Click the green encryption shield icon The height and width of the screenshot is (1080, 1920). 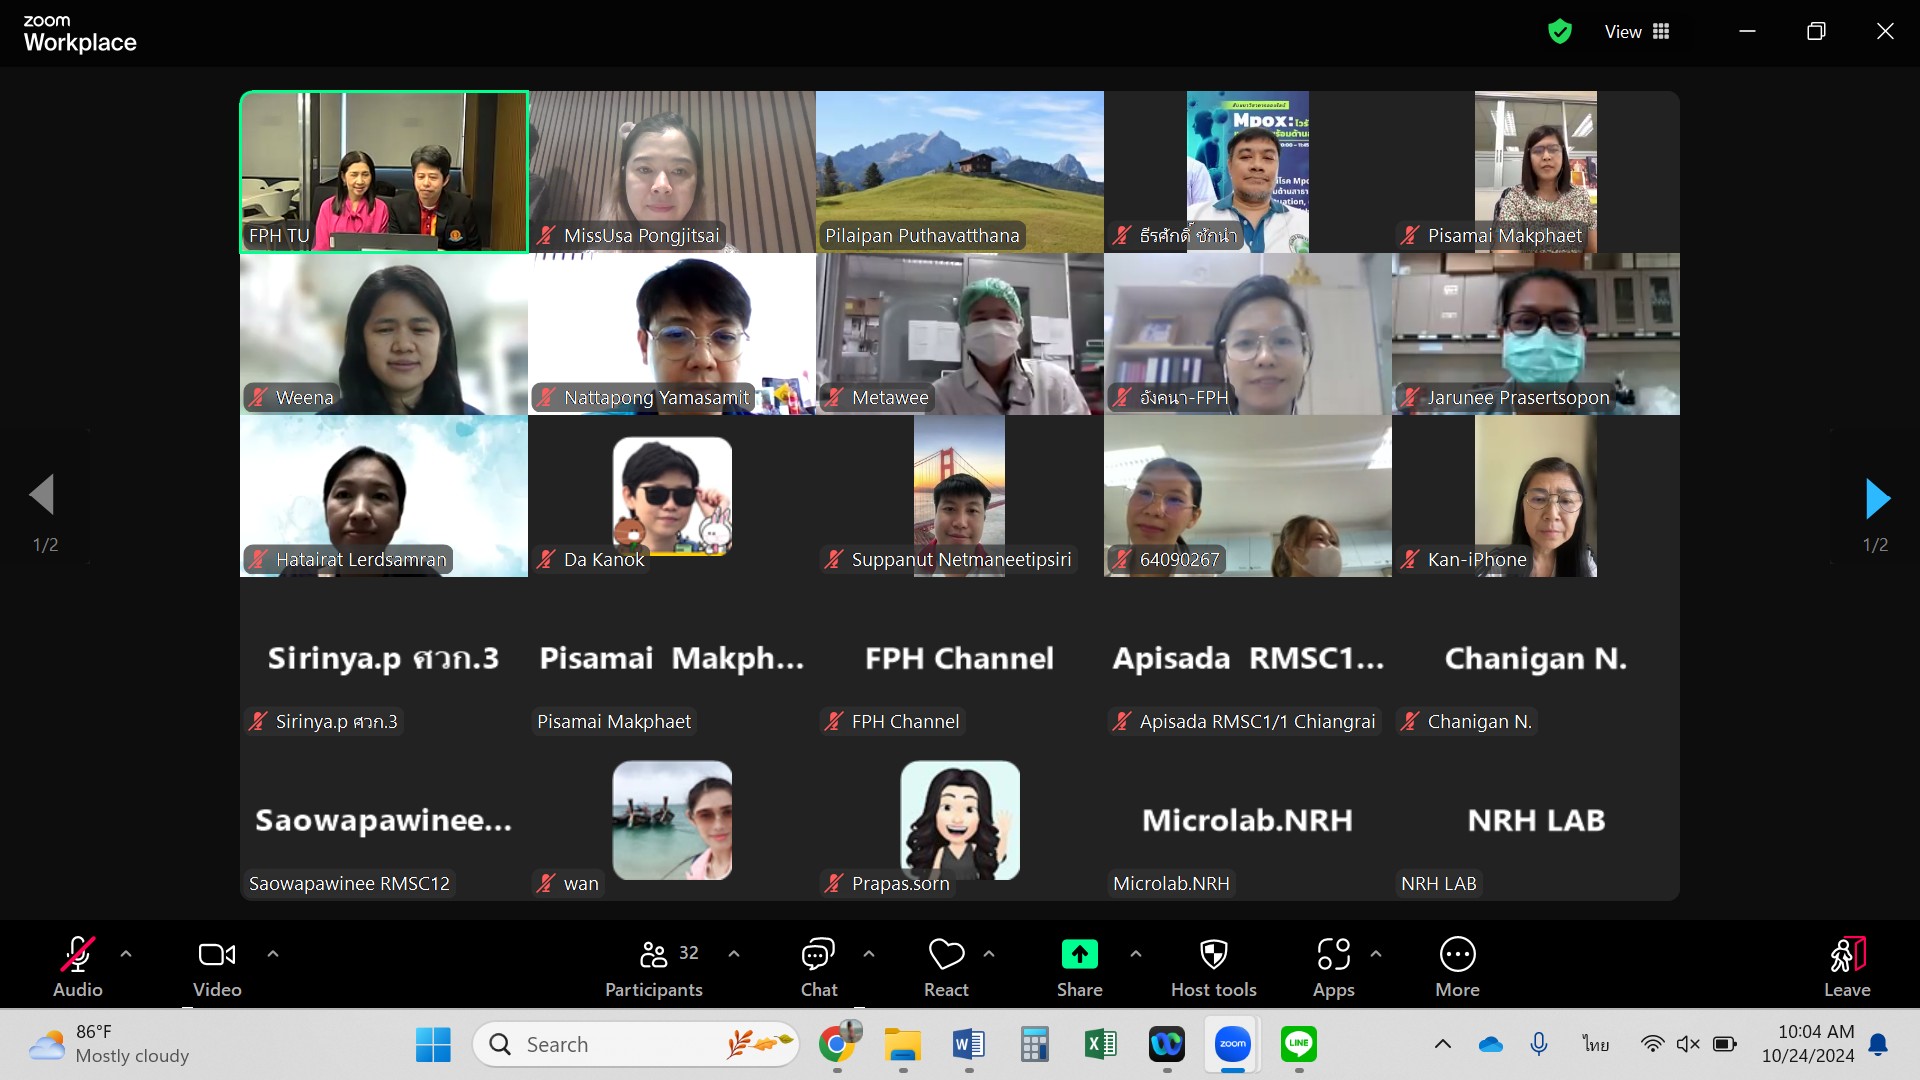pos(1559,32)
